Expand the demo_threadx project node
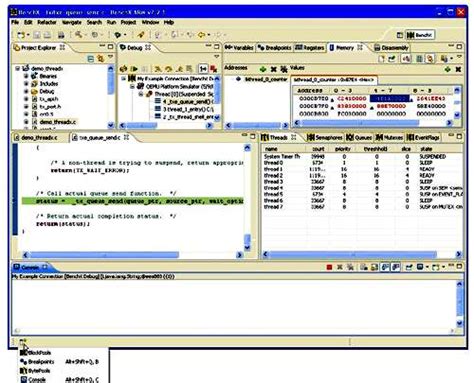This screenshot has width=474, height=383. coord(18,68)
